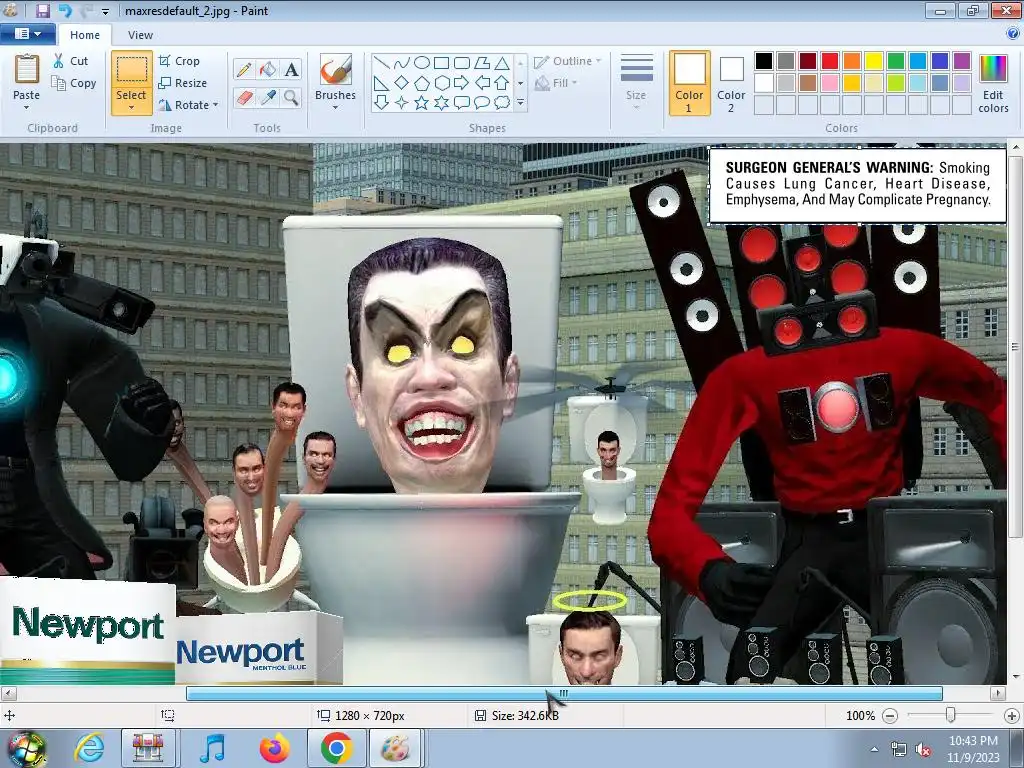Choose the Diamond shape
This screenshot has width=1024, height=768.
pyautogui.click(x=402, y=83)
